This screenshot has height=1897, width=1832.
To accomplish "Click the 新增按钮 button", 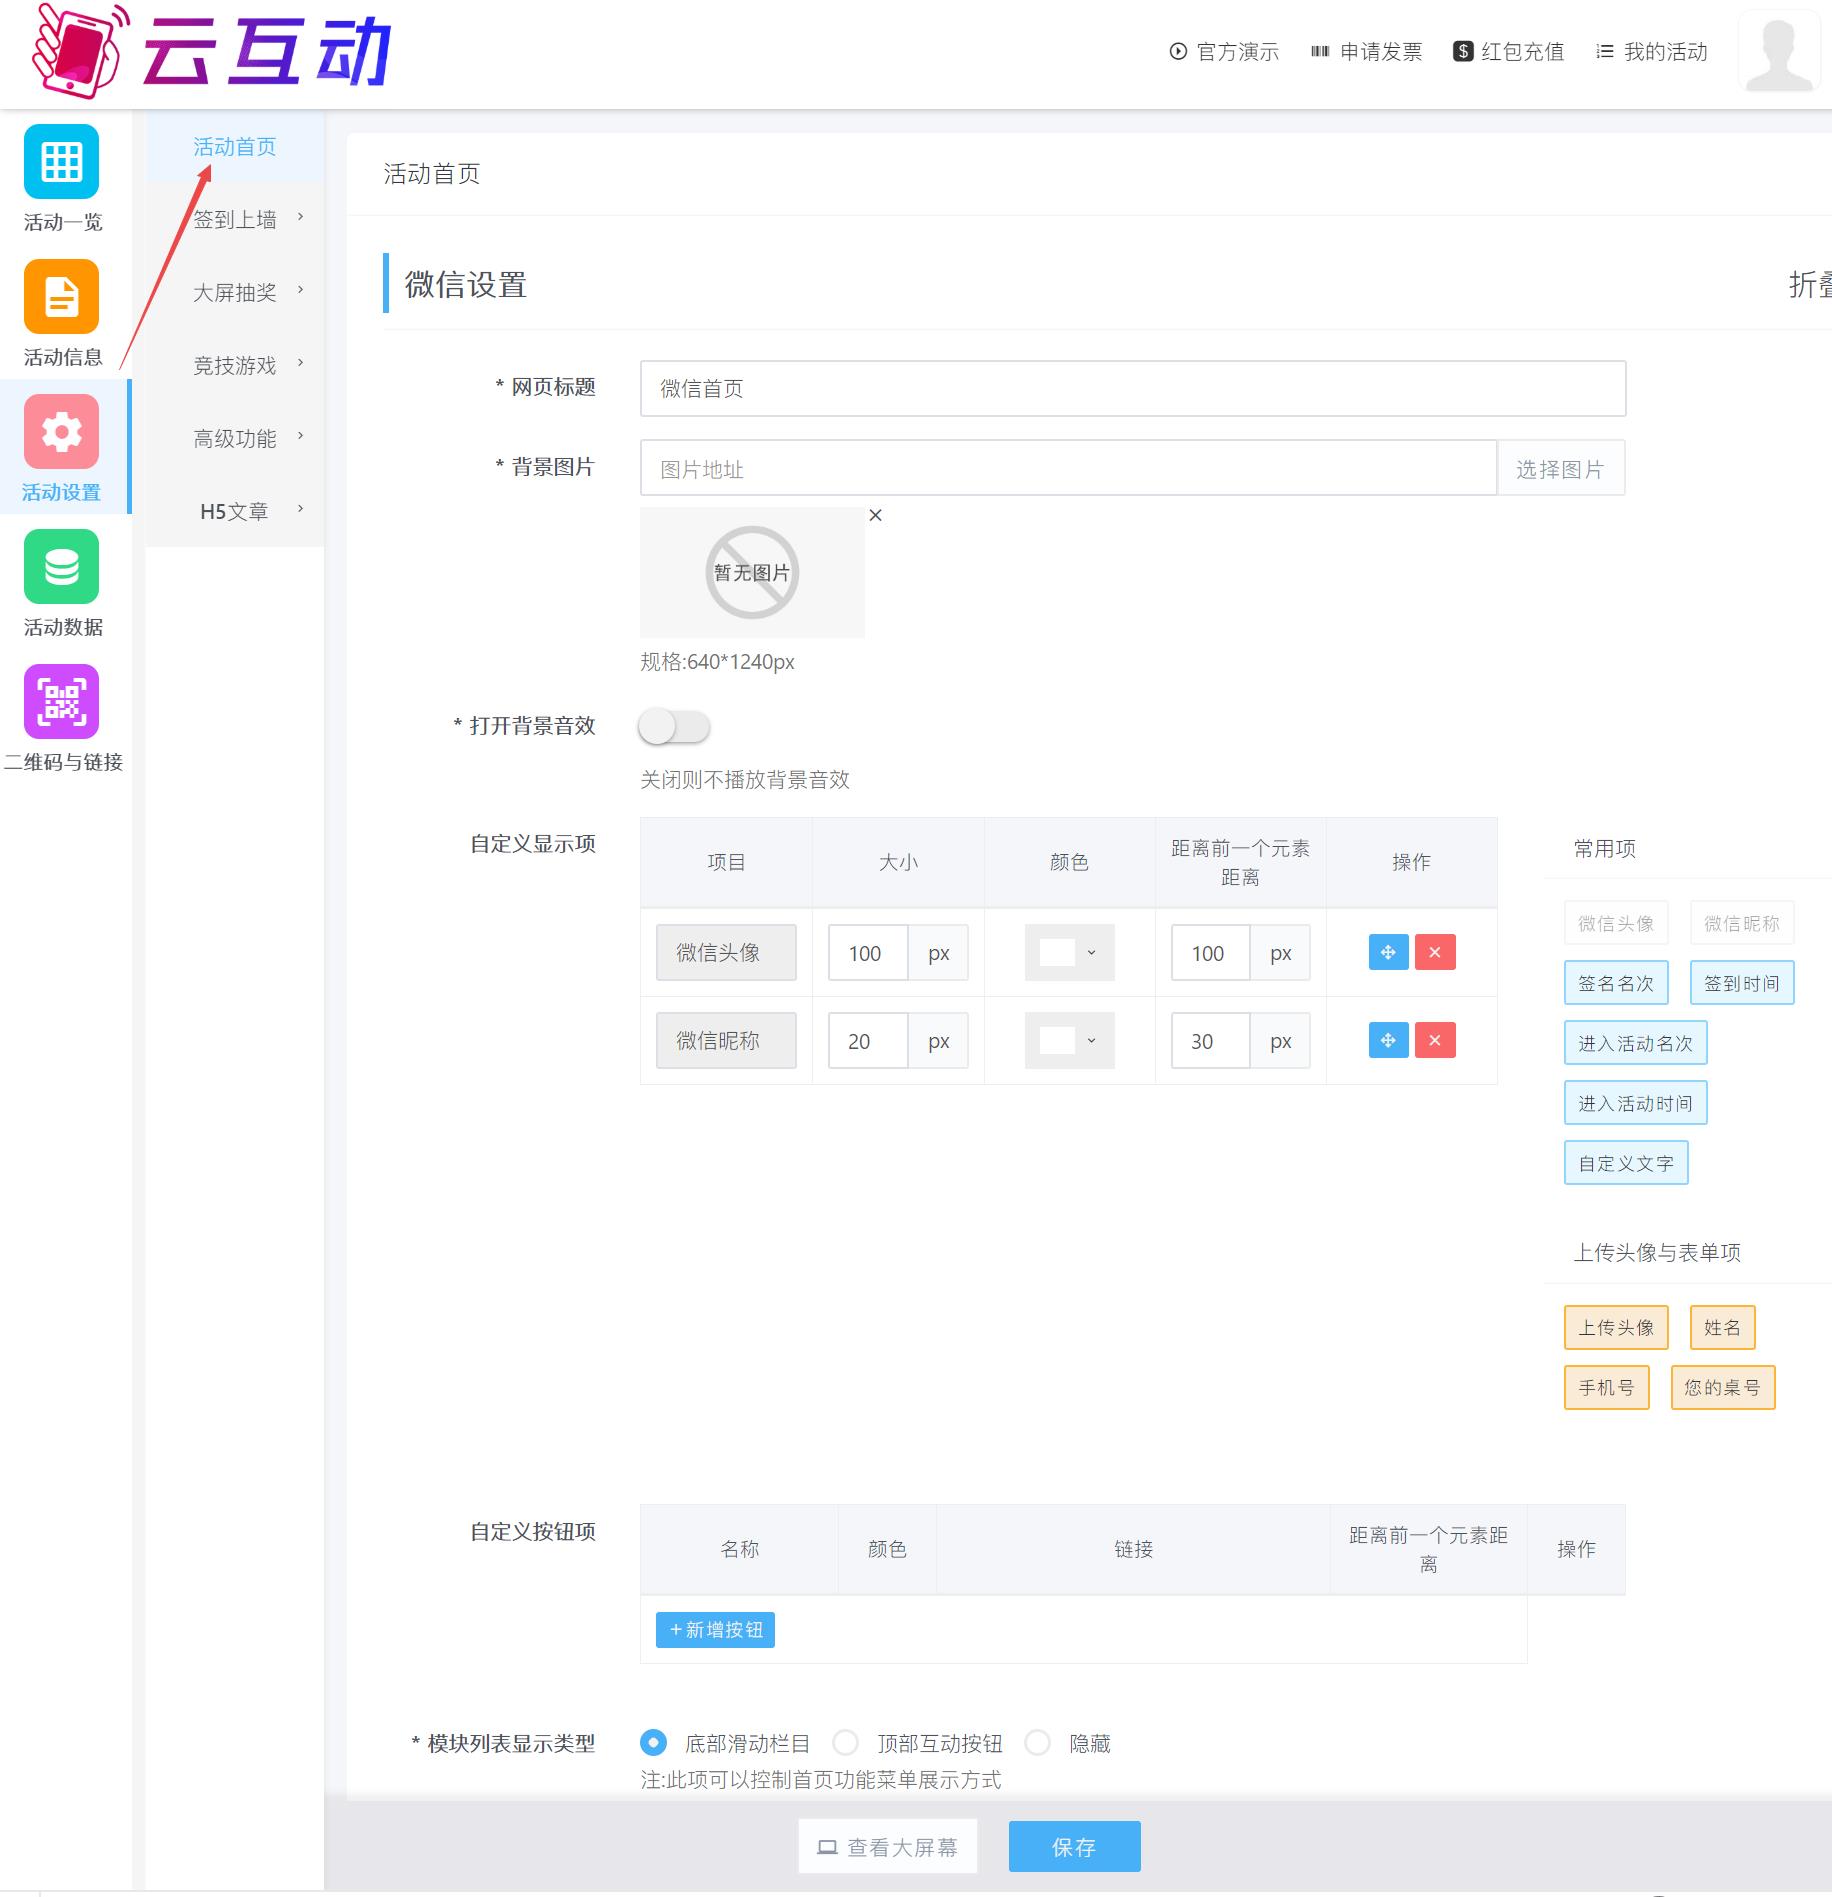I will pos(715,1630).
